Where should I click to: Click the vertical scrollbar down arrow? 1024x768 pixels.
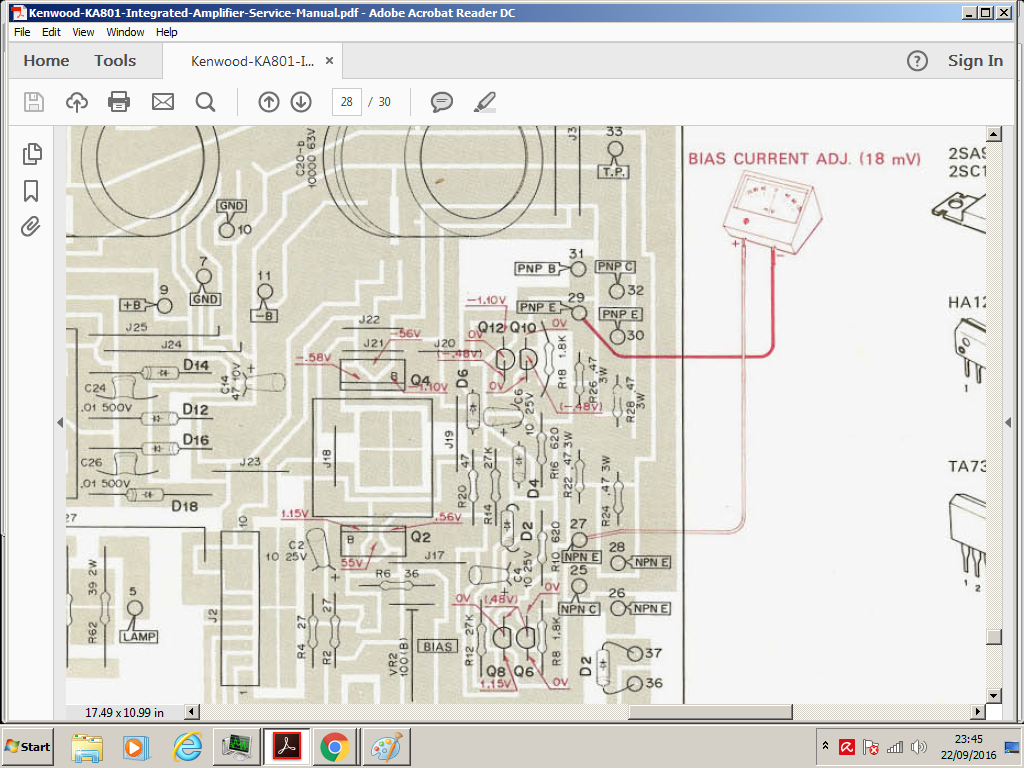pyautogui.click(x=994, y=696)
